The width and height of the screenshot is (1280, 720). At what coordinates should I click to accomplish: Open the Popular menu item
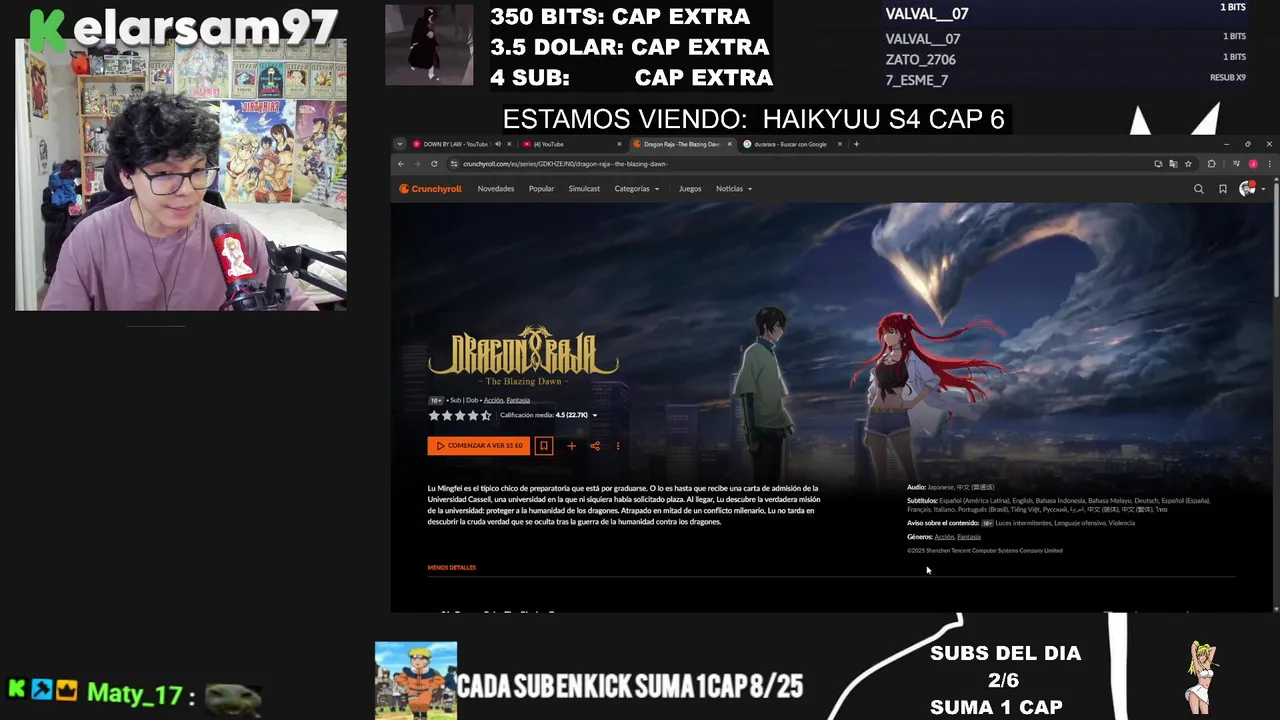pyautogui.click(x=541, y=189)
